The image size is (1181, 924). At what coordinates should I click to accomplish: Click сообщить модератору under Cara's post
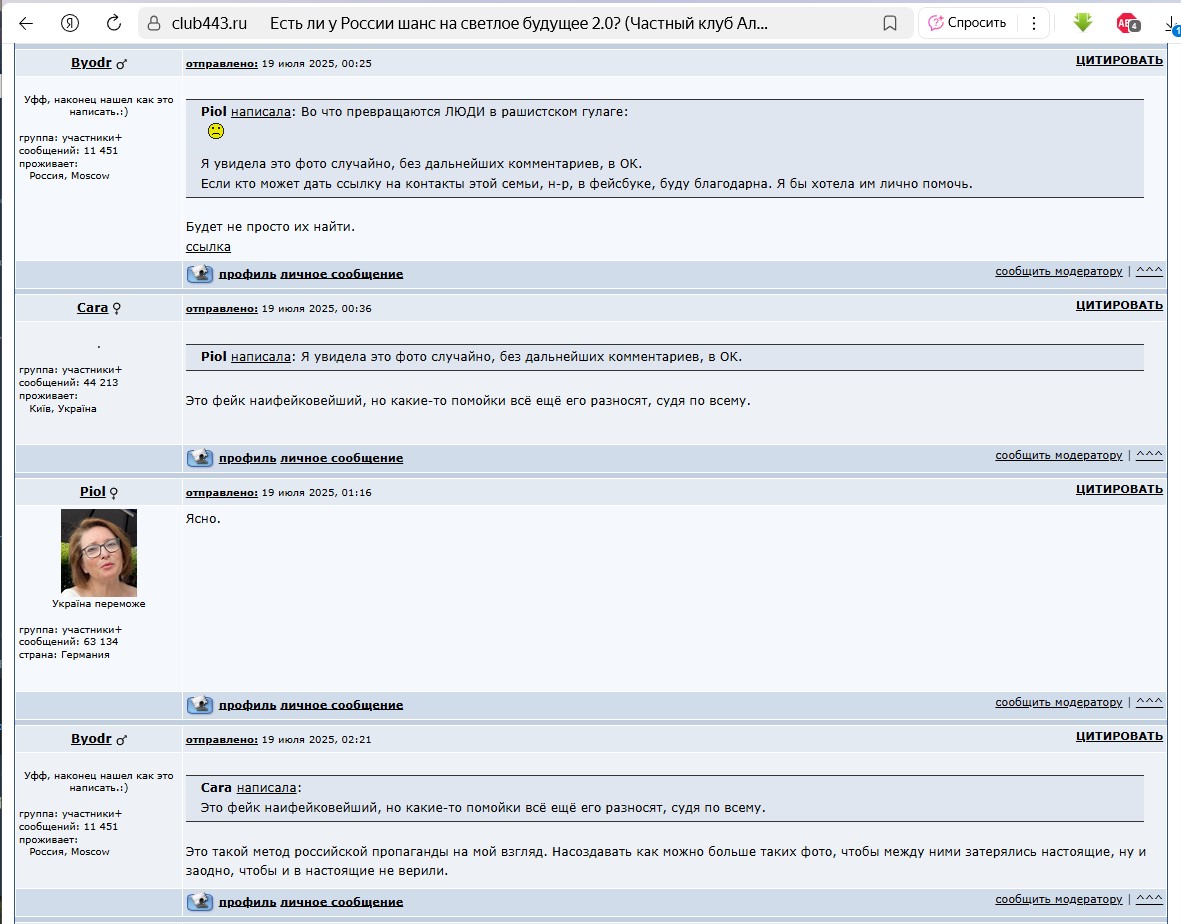tap(1058, 455)
